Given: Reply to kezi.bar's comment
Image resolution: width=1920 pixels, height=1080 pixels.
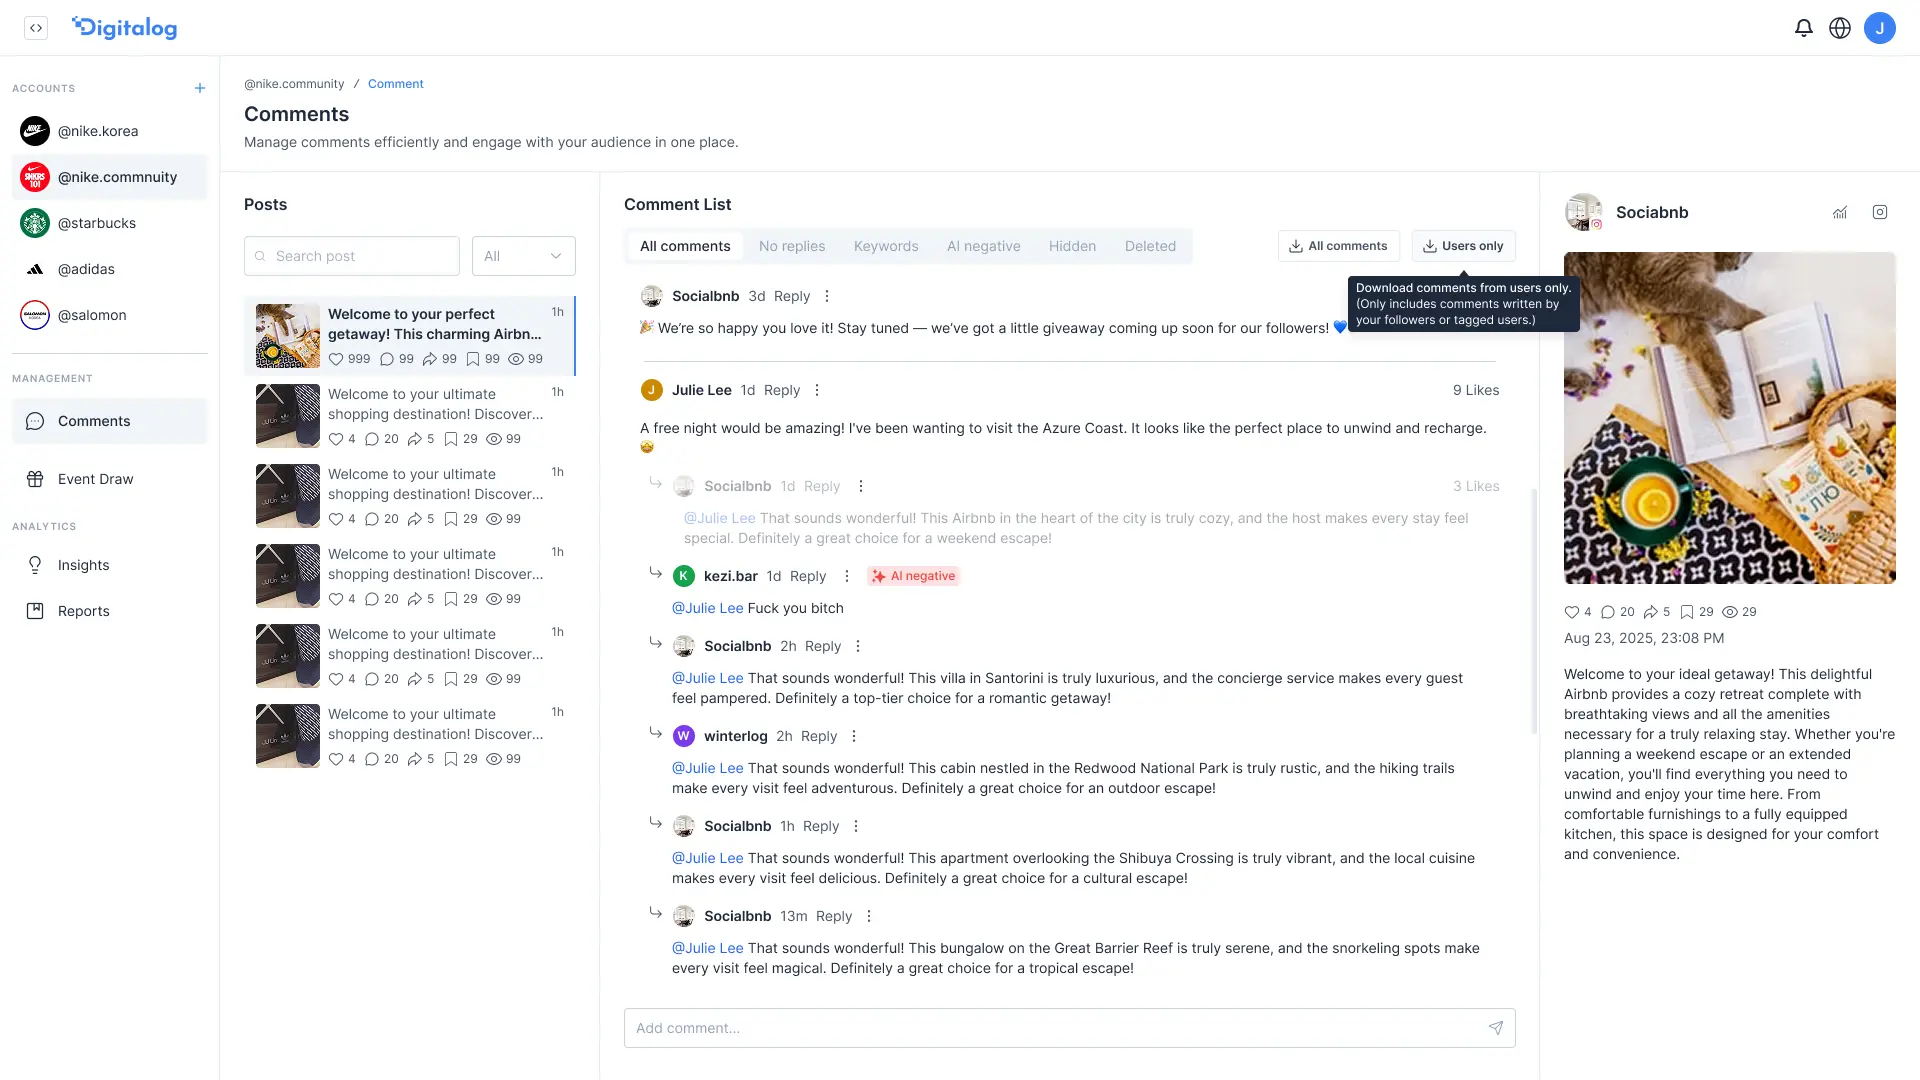Looking at the screenshot, I should tap(808, 576).
